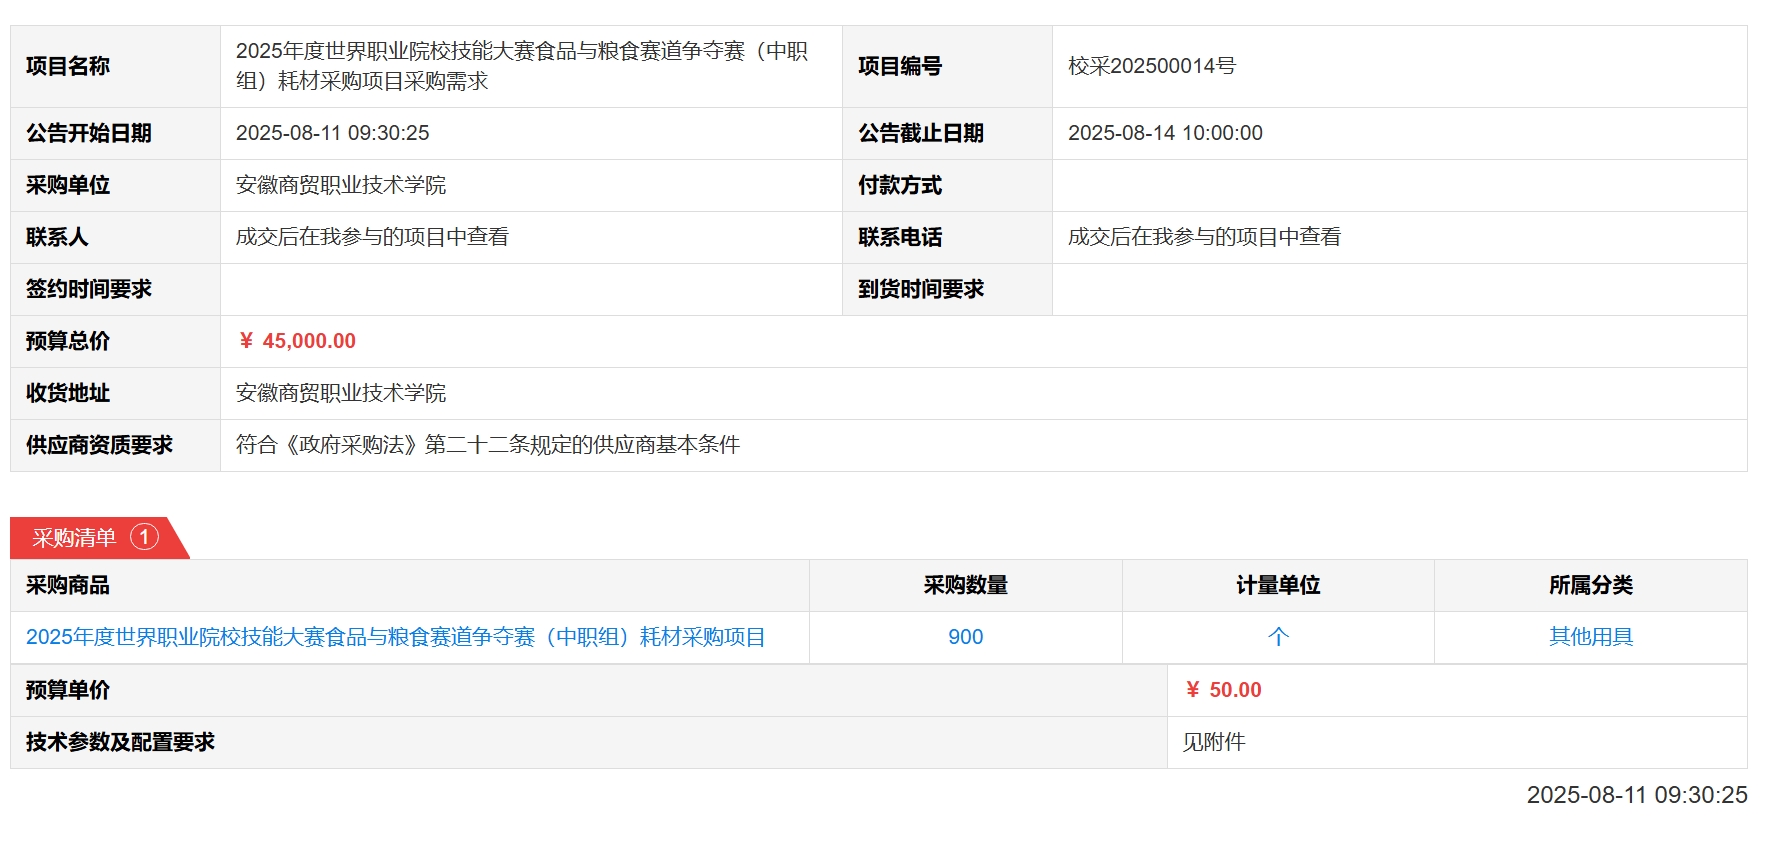Click the 采购单位 value 安徽商贸职业技术学院

341,185
